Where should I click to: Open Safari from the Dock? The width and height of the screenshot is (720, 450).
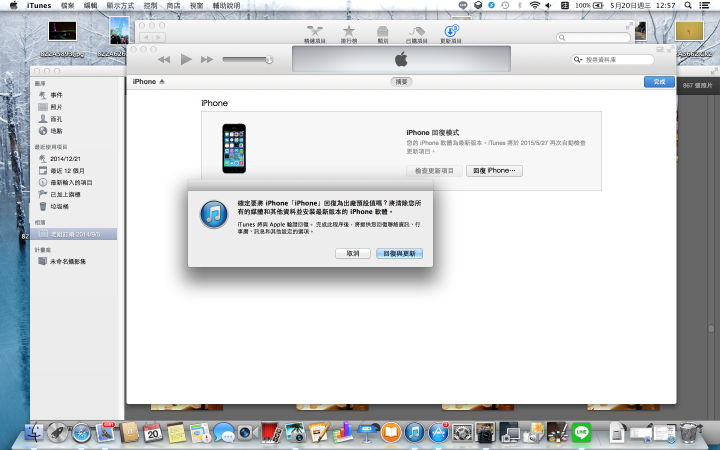81,433
